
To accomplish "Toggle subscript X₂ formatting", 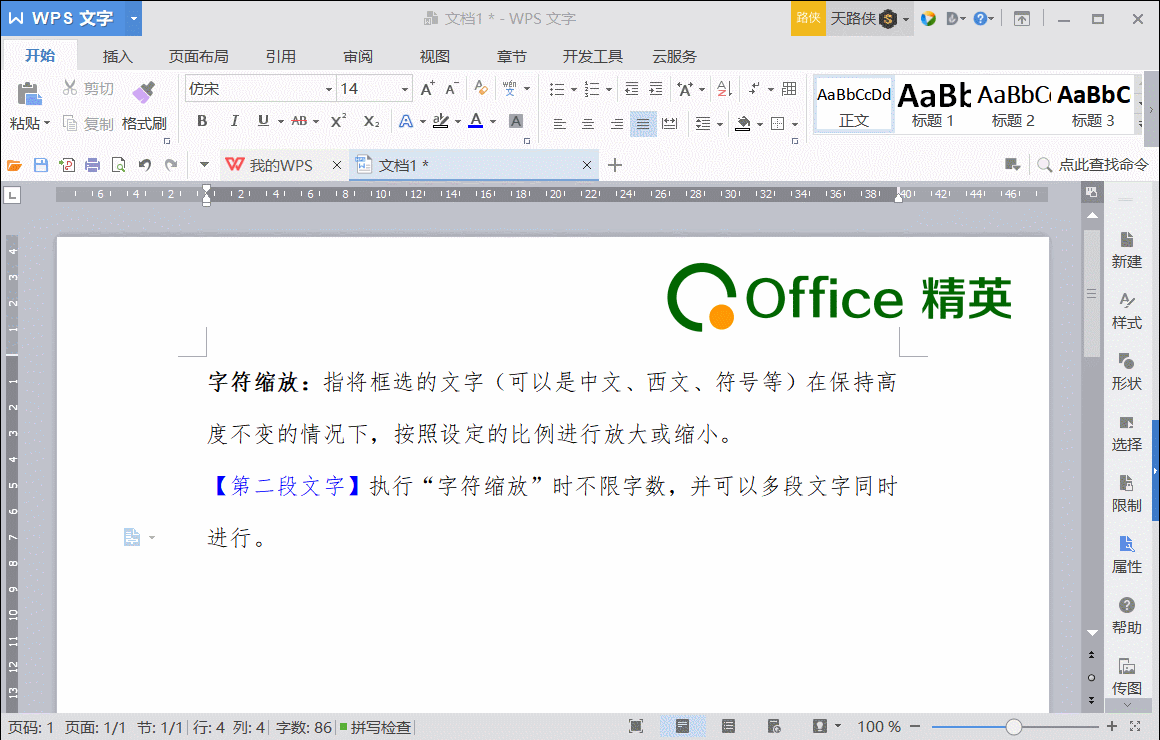I will 371,121.
